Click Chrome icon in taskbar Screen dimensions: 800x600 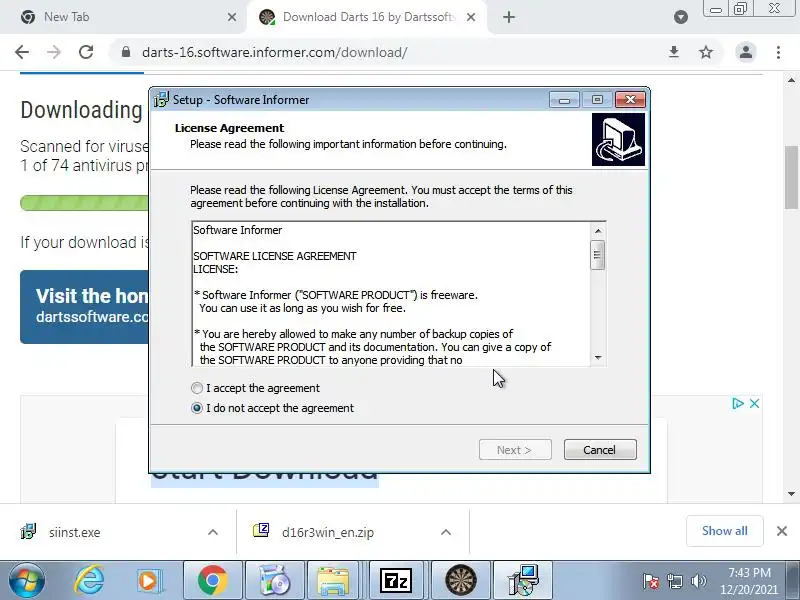click(213, 581)
